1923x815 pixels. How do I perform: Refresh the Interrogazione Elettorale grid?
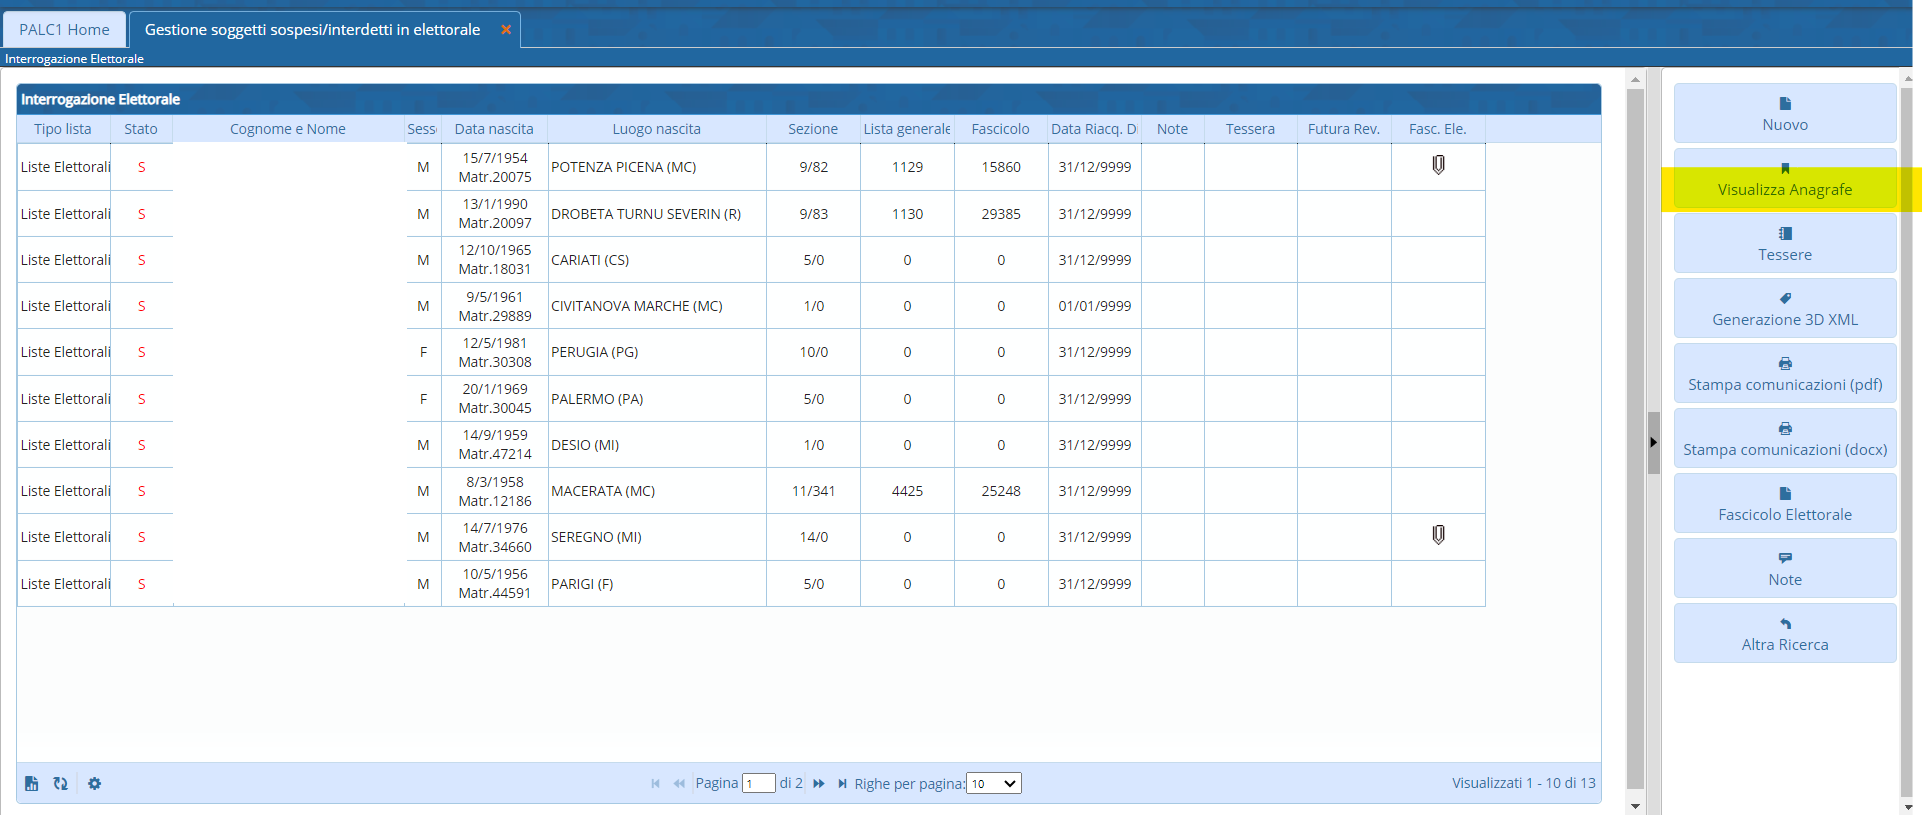click(61, 784)
